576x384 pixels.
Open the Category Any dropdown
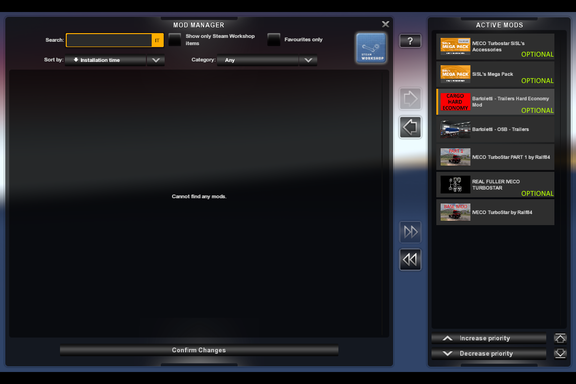tap(267, 60)
